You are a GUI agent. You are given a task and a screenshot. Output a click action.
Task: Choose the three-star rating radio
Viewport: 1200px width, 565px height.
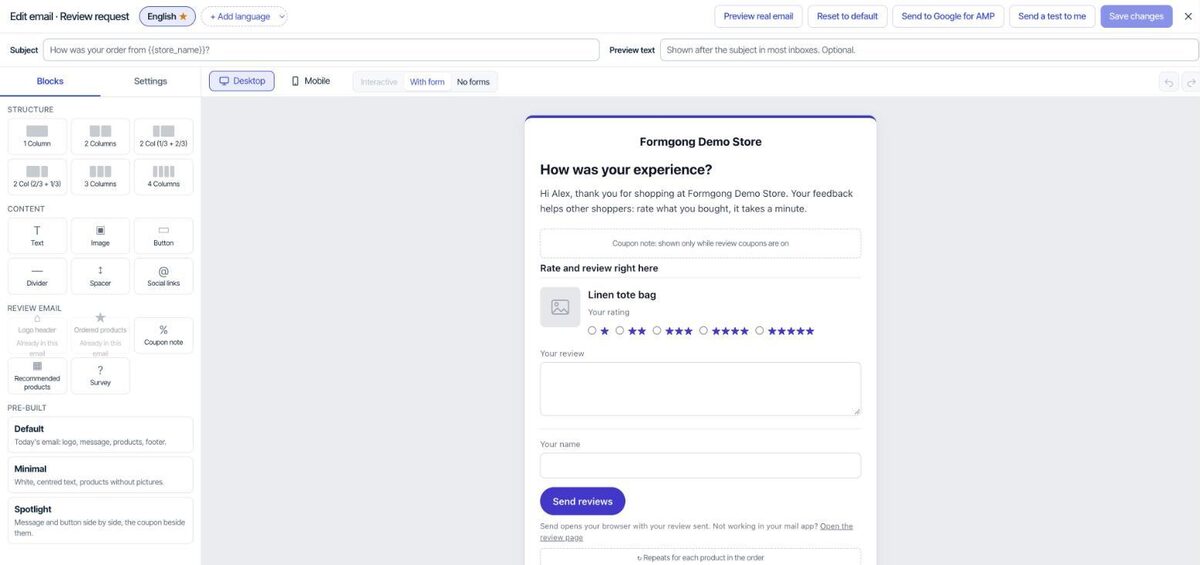pos(657,330)
